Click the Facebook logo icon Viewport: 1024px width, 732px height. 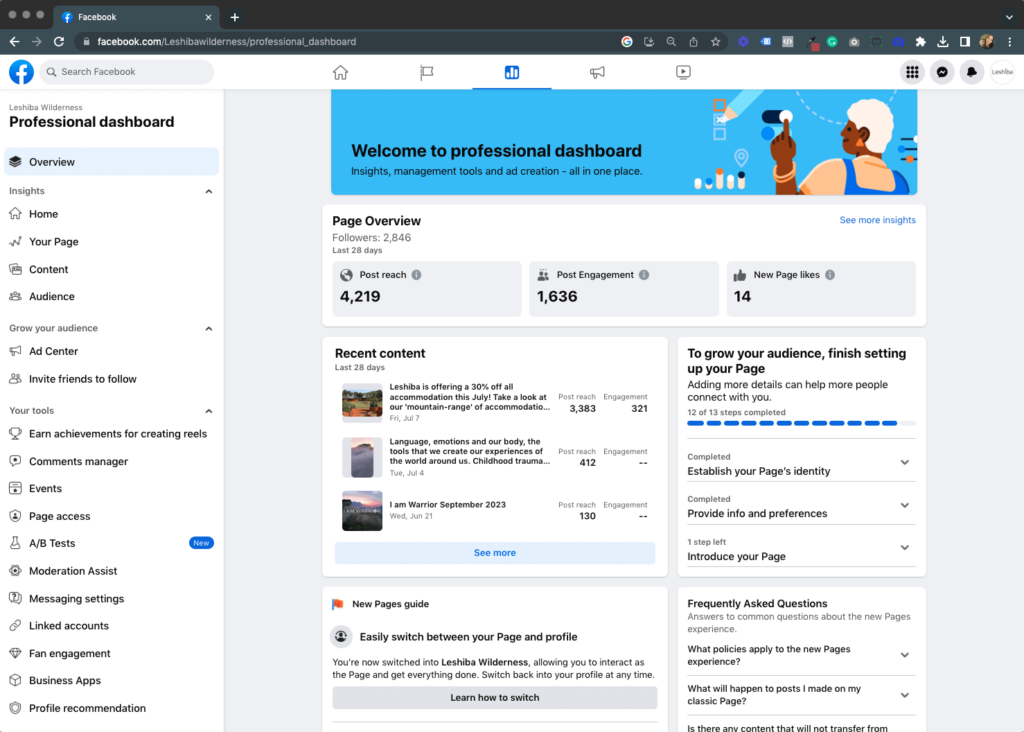22,72
